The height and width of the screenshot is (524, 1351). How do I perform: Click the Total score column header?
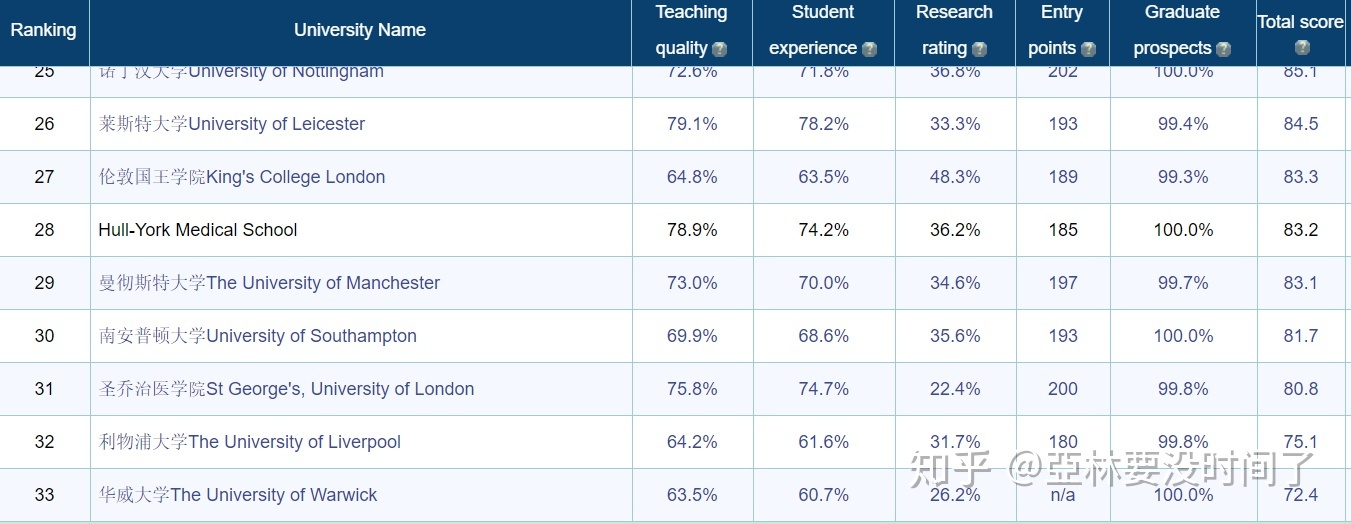1300,22
